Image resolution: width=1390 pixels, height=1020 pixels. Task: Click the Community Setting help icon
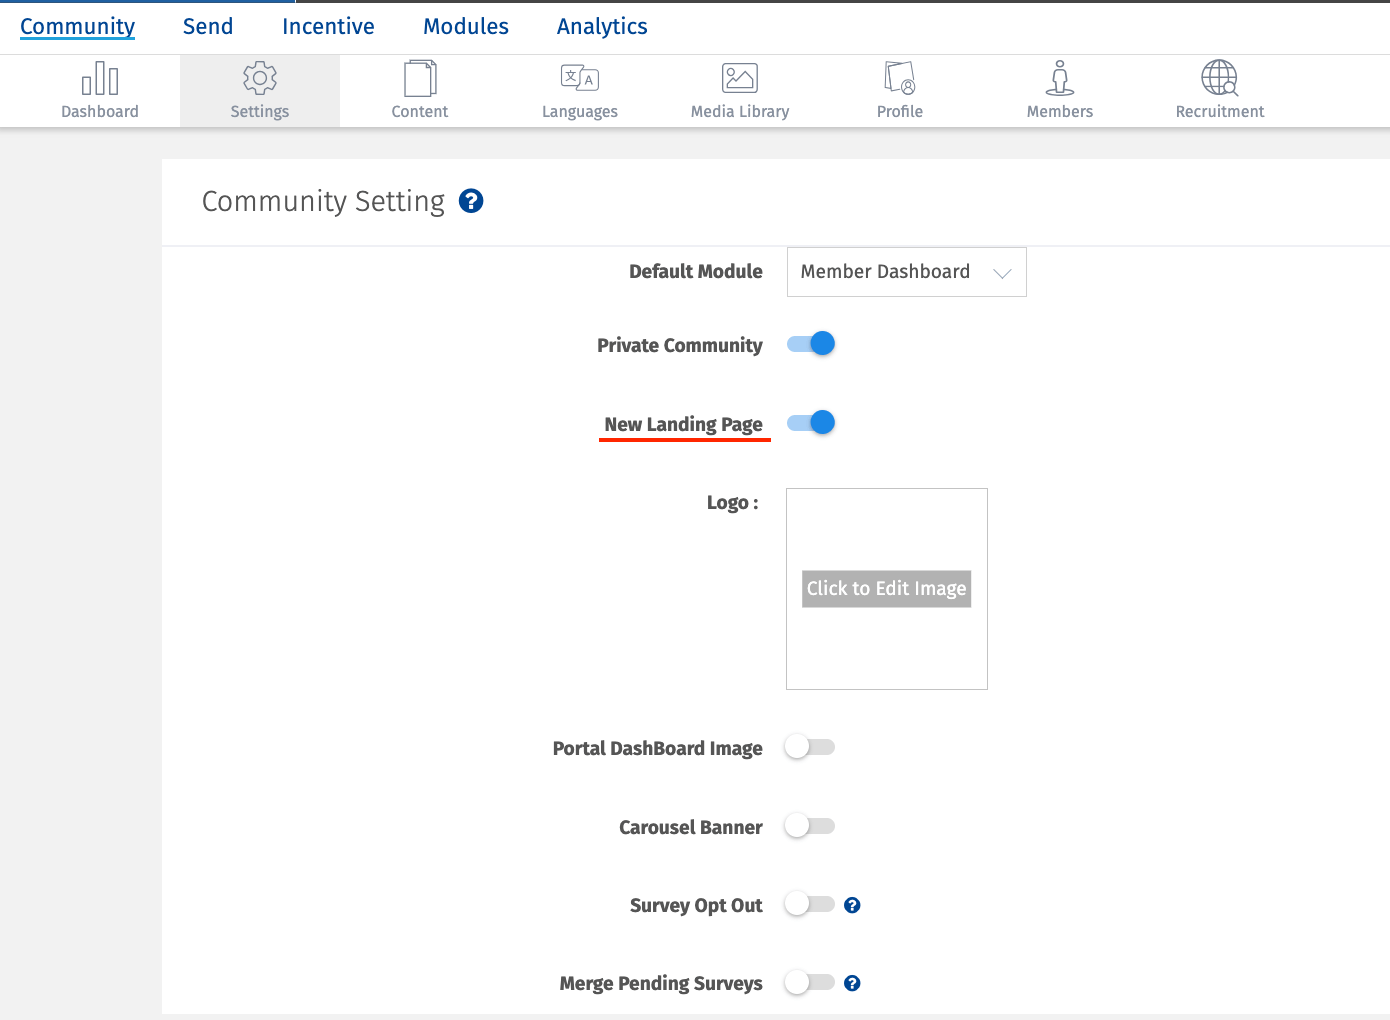pos(471,201)
